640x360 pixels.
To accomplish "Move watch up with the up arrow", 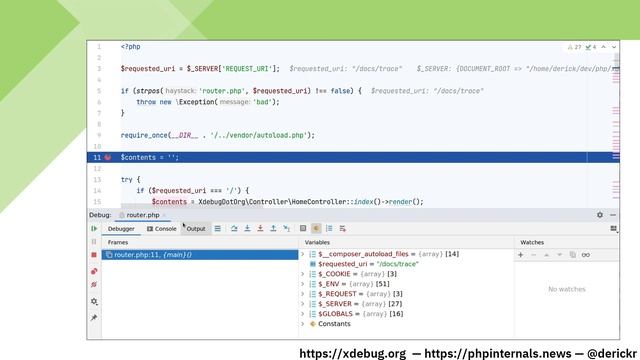I will coord(547,255).
